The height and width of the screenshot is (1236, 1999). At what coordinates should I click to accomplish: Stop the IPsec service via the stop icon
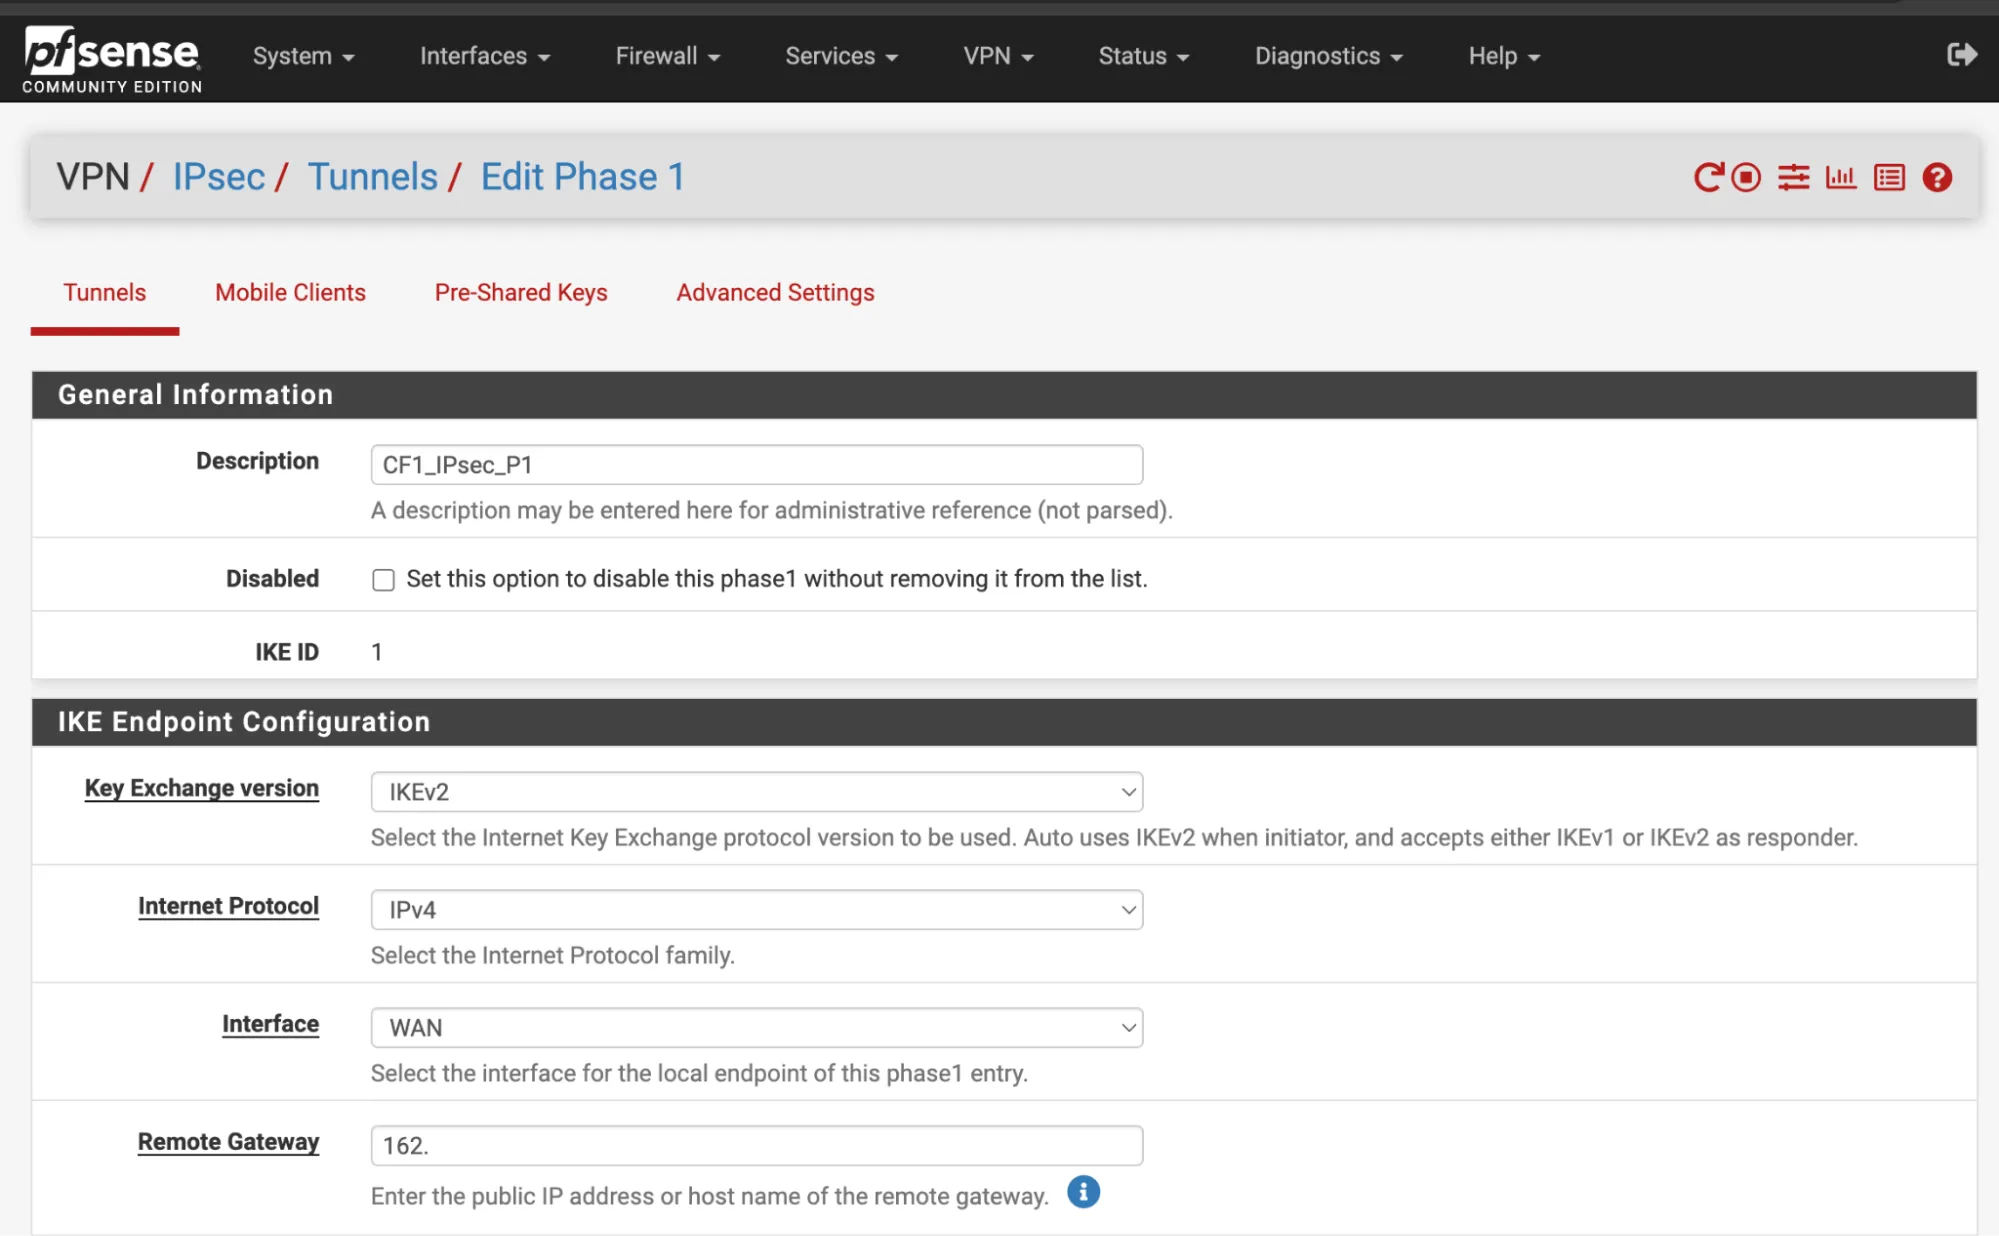(1746, 176)
